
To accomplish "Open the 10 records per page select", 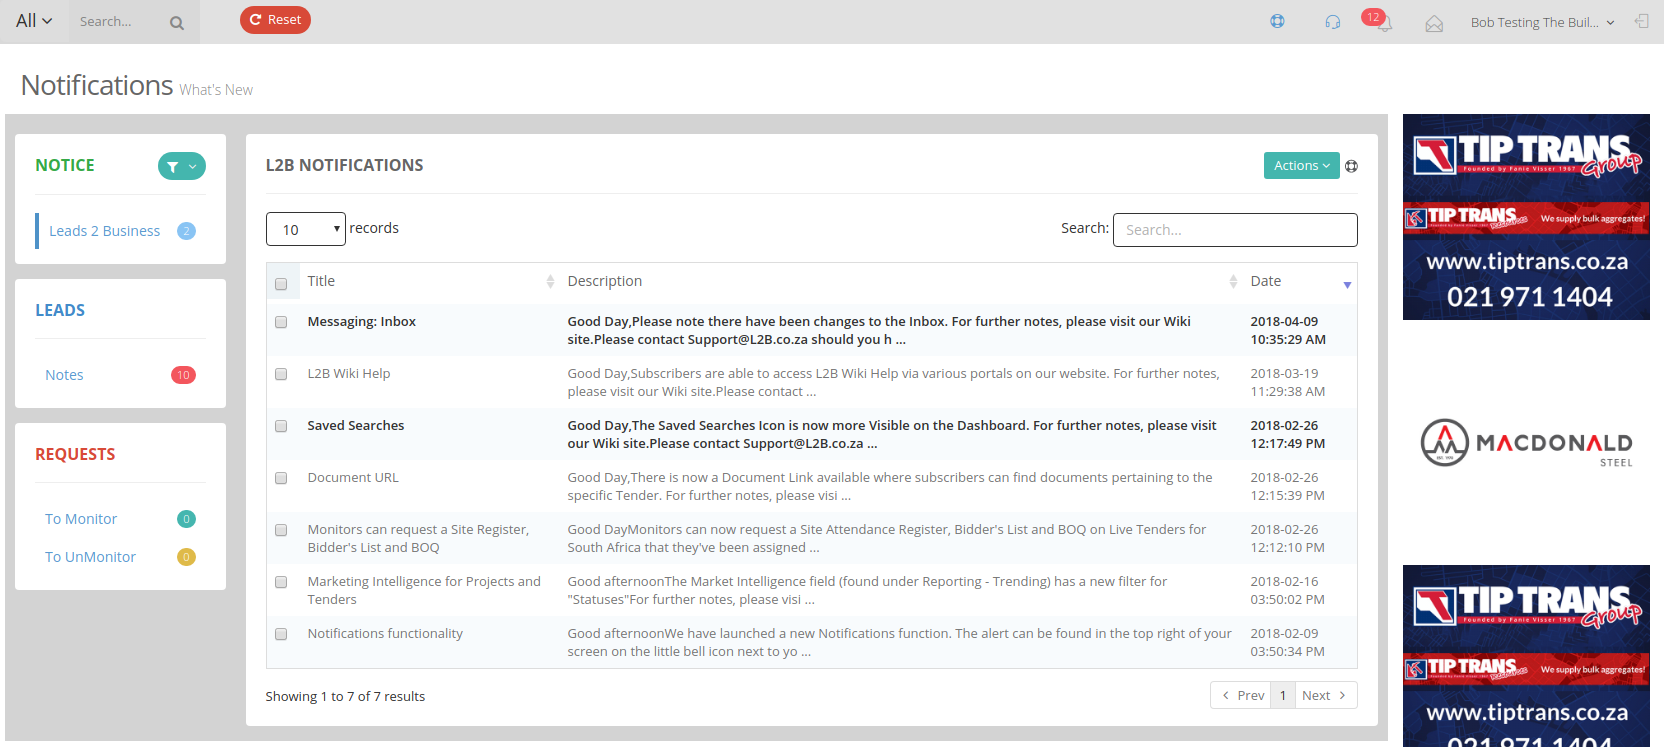I will [x=306, y=229].
